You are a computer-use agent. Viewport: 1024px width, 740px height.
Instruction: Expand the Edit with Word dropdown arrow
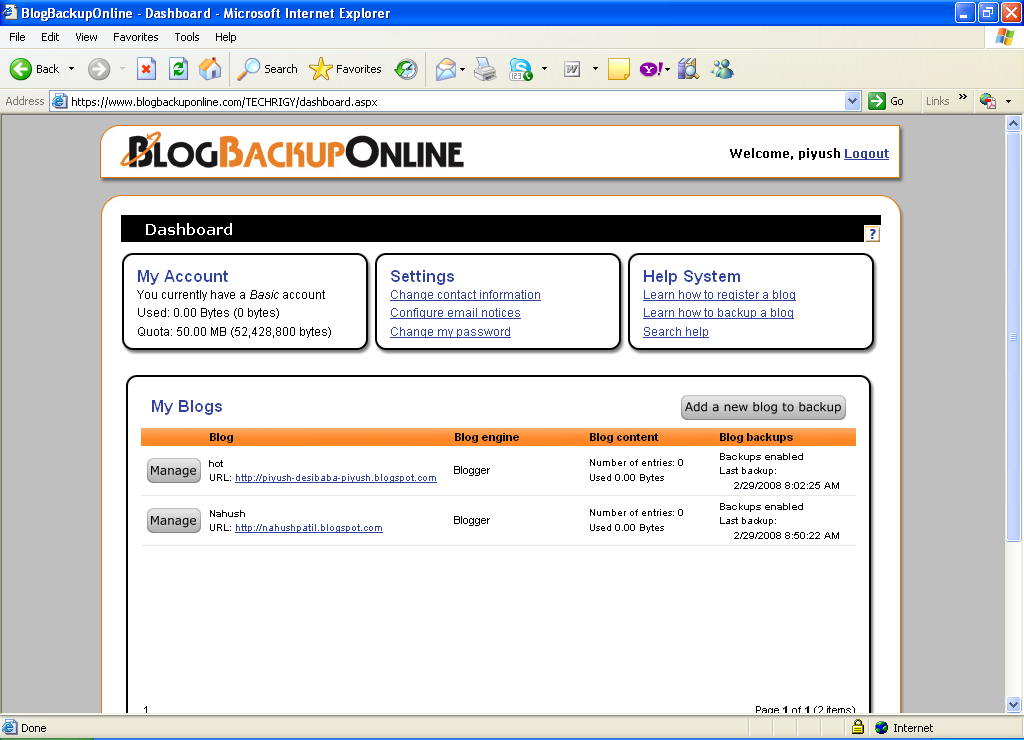595,69
